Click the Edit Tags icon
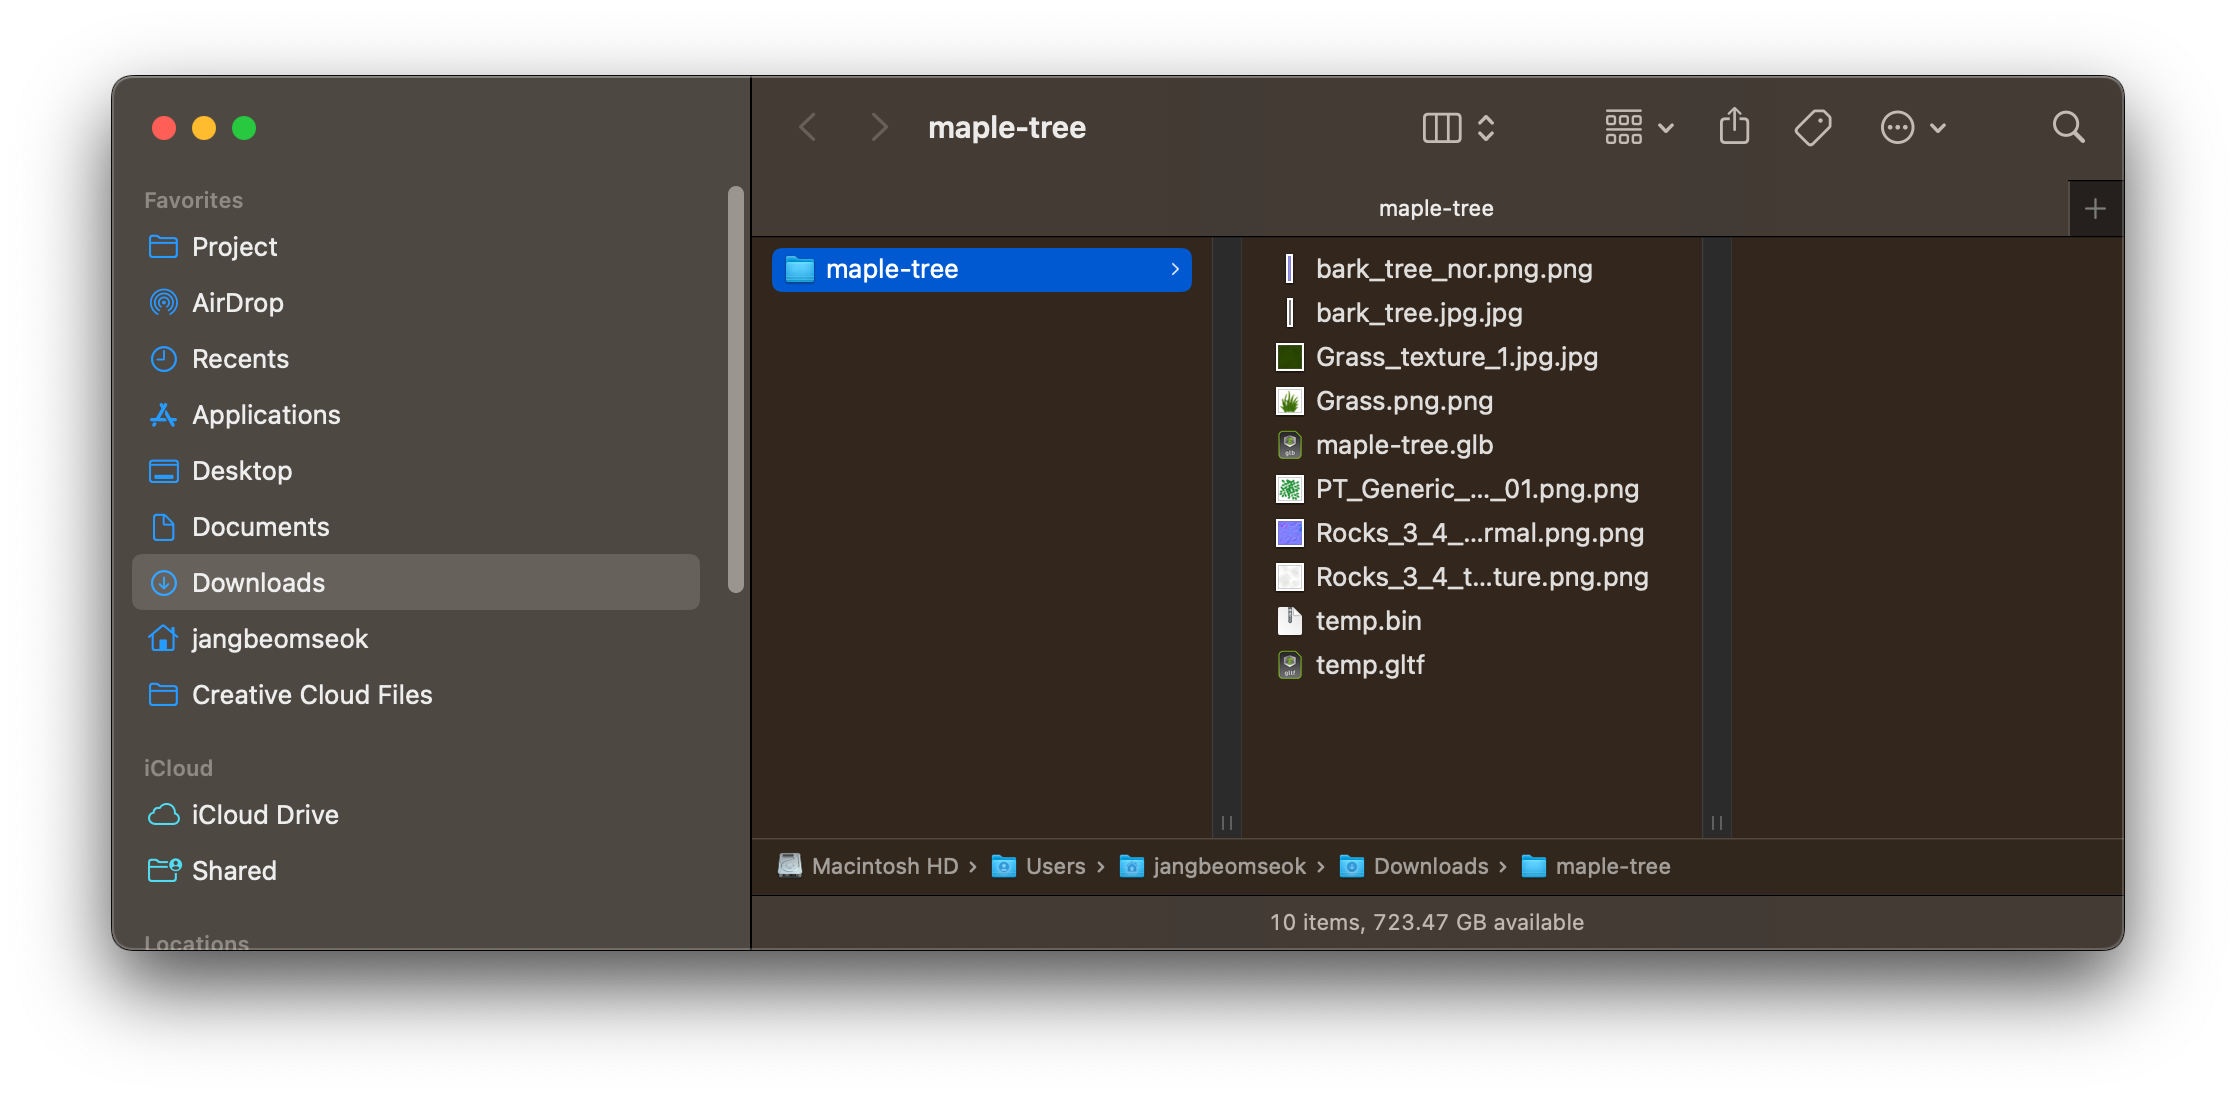Viewport: 2236px width, 1098px height. [1812, 127]
